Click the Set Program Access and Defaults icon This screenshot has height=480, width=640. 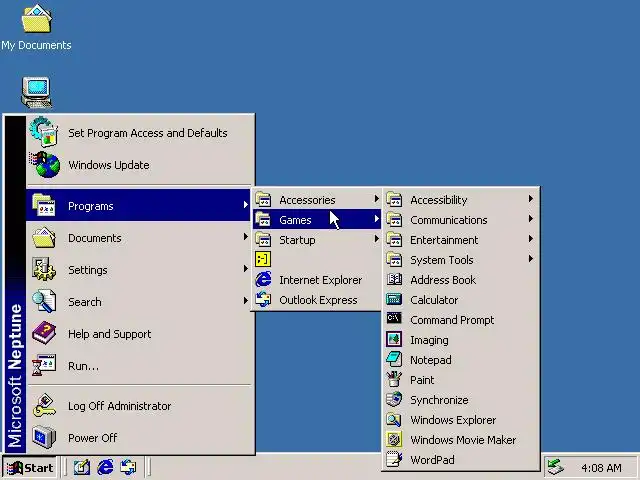pos(44,132)
